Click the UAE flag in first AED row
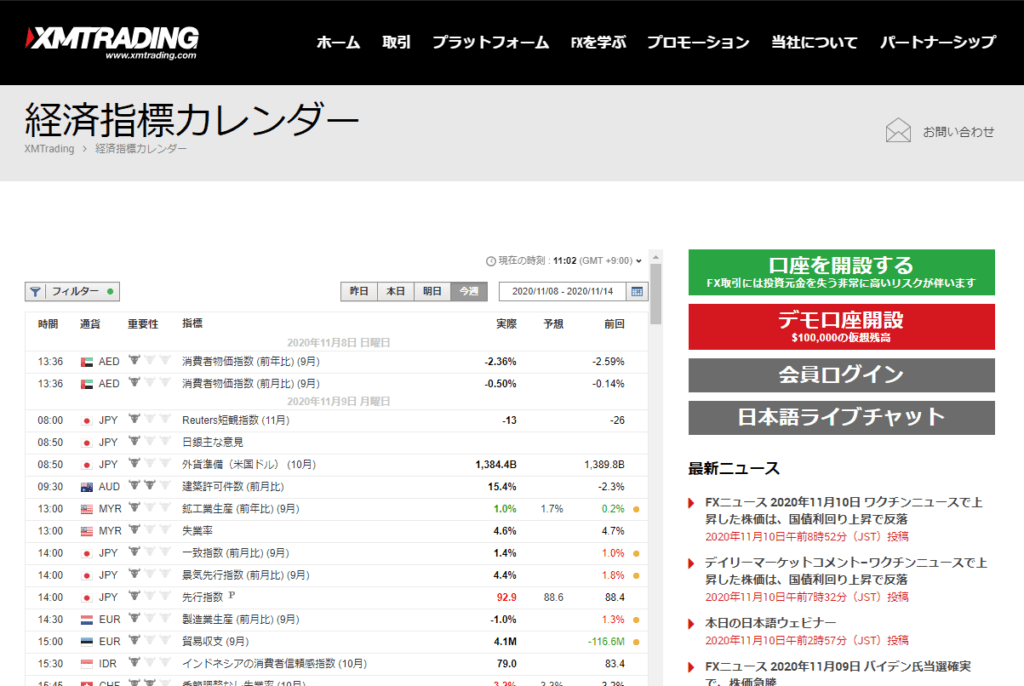 [86, 361]
